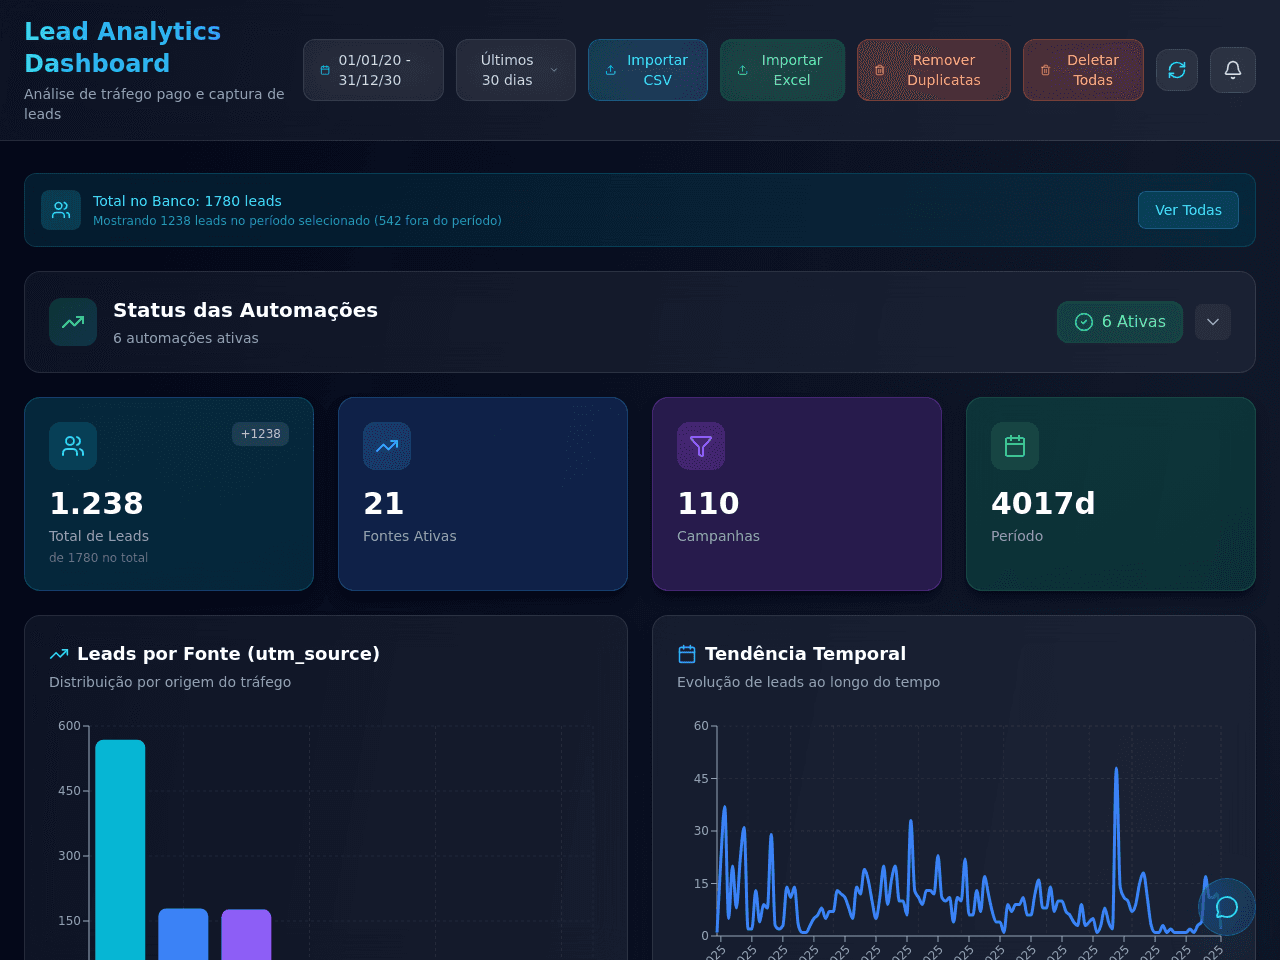Click 'Total no Banco: 1780 leads' text
The height and width of the screenshot is (960, 1280).
pos(187,201)
